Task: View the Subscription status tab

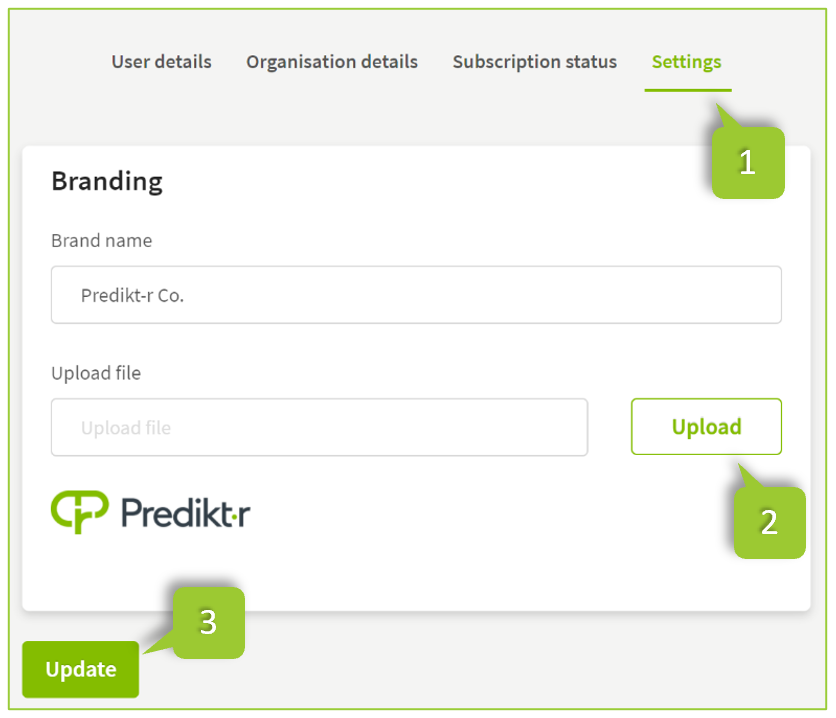Action: coord(534,62)
